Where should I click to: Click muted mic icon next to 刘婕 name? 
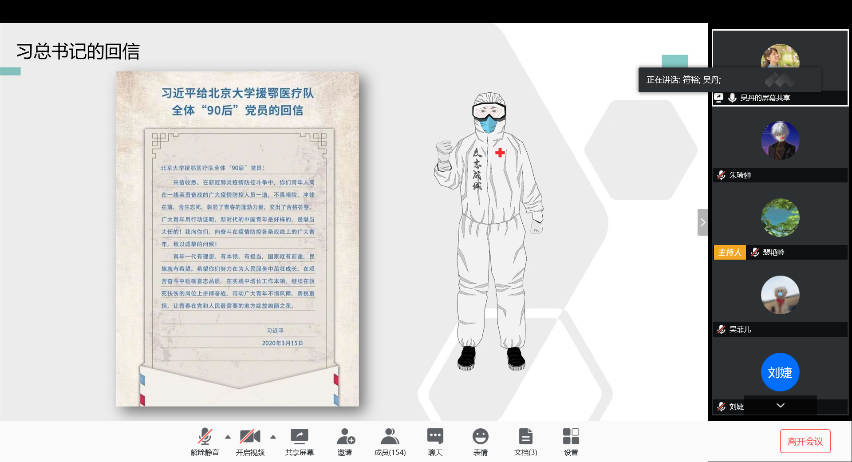[x=721, y=407]
